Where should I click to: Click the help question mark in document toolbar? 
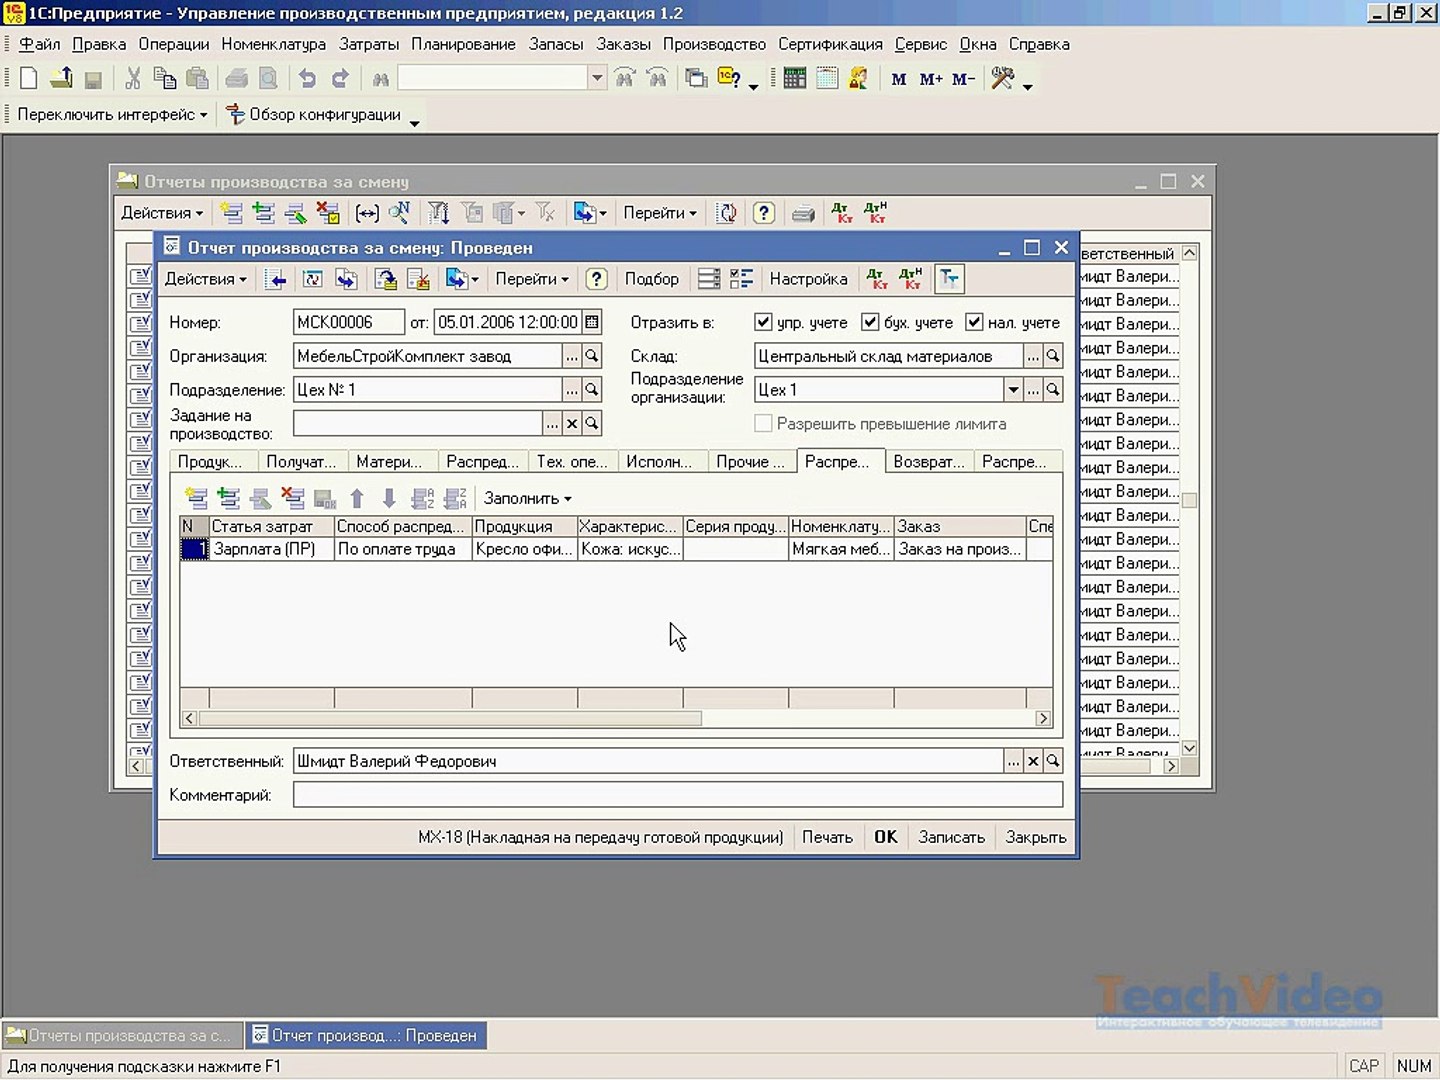596,279
